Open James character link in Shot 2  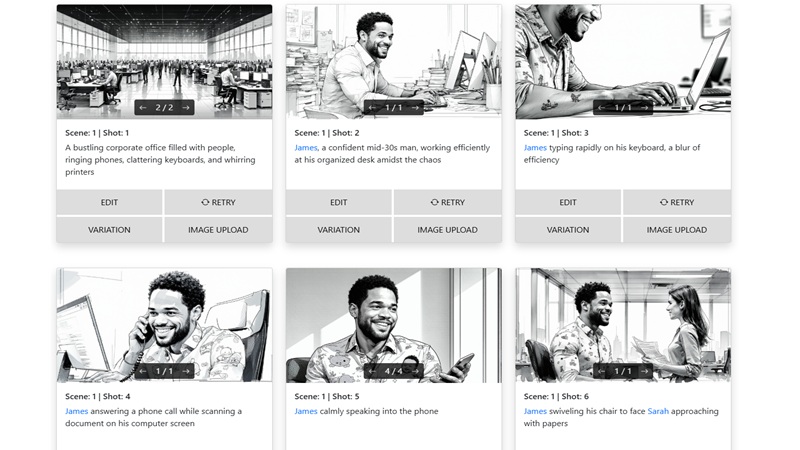pos(305,148)
